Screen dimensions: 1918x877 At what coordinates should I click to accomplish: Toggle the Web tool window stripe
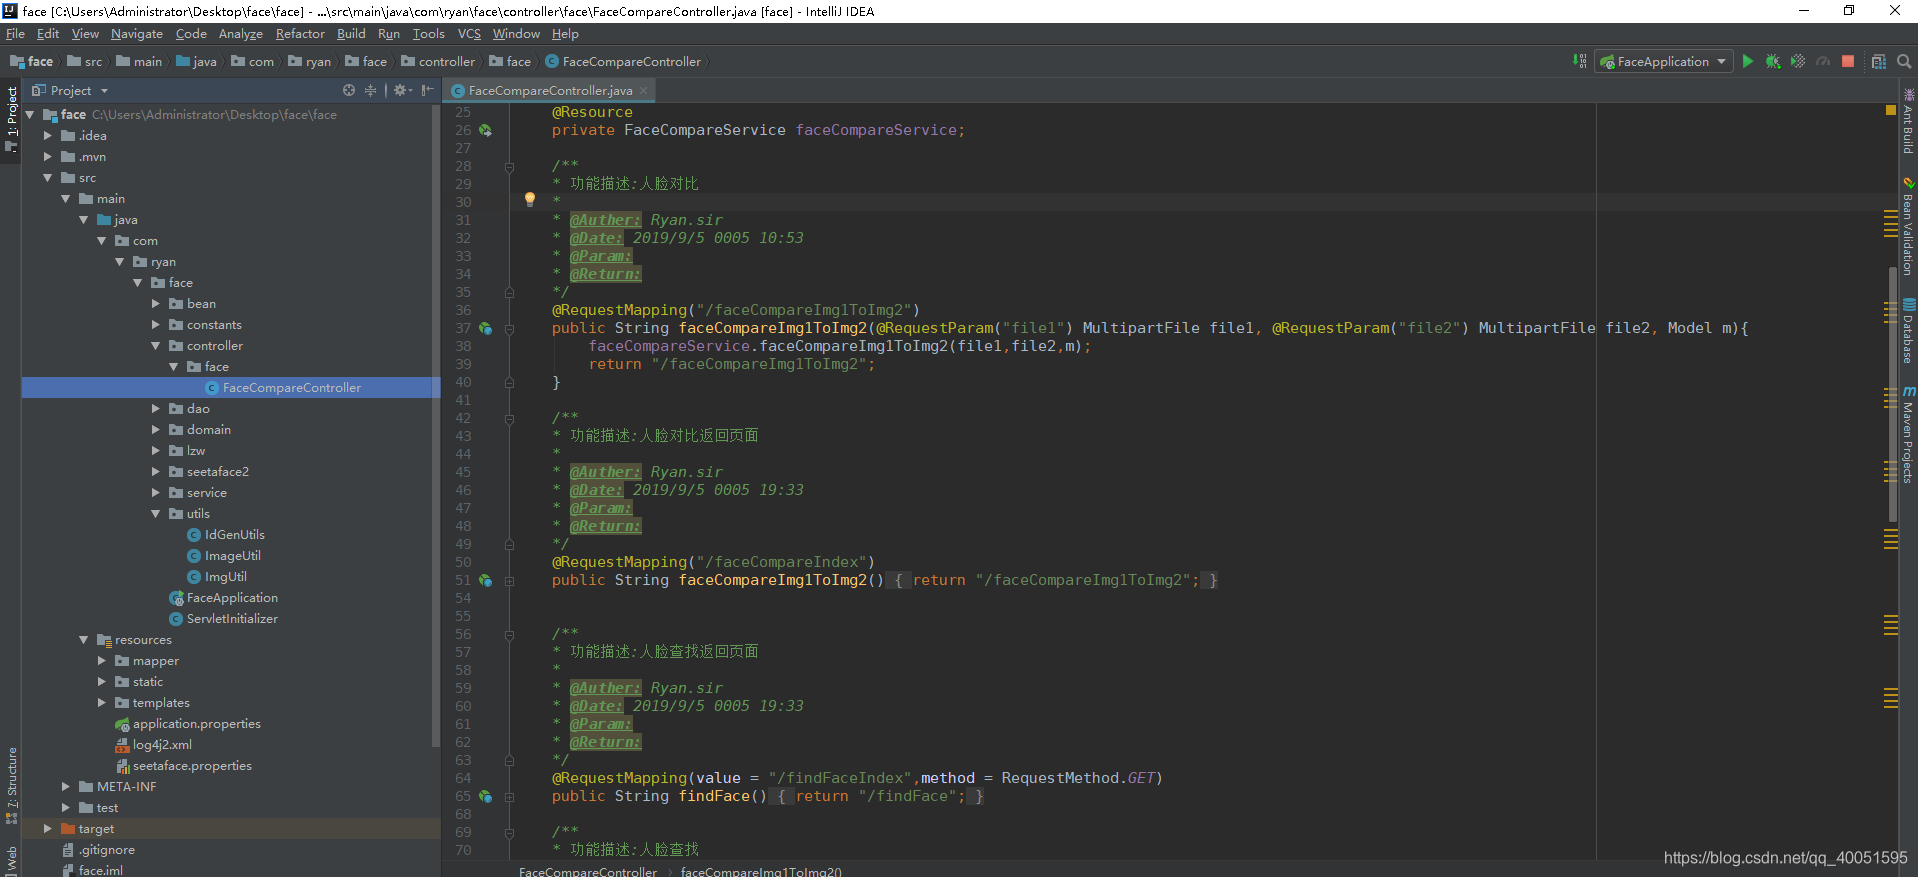point(11,860)
